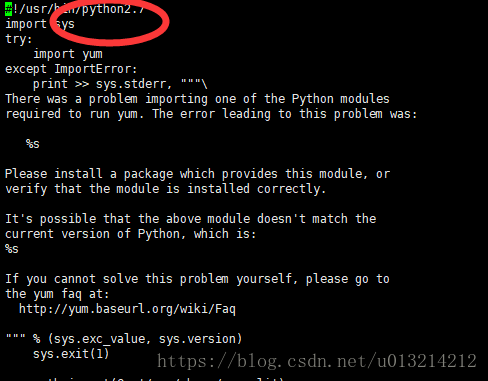Click "verify that the module" line

[165, 189]
